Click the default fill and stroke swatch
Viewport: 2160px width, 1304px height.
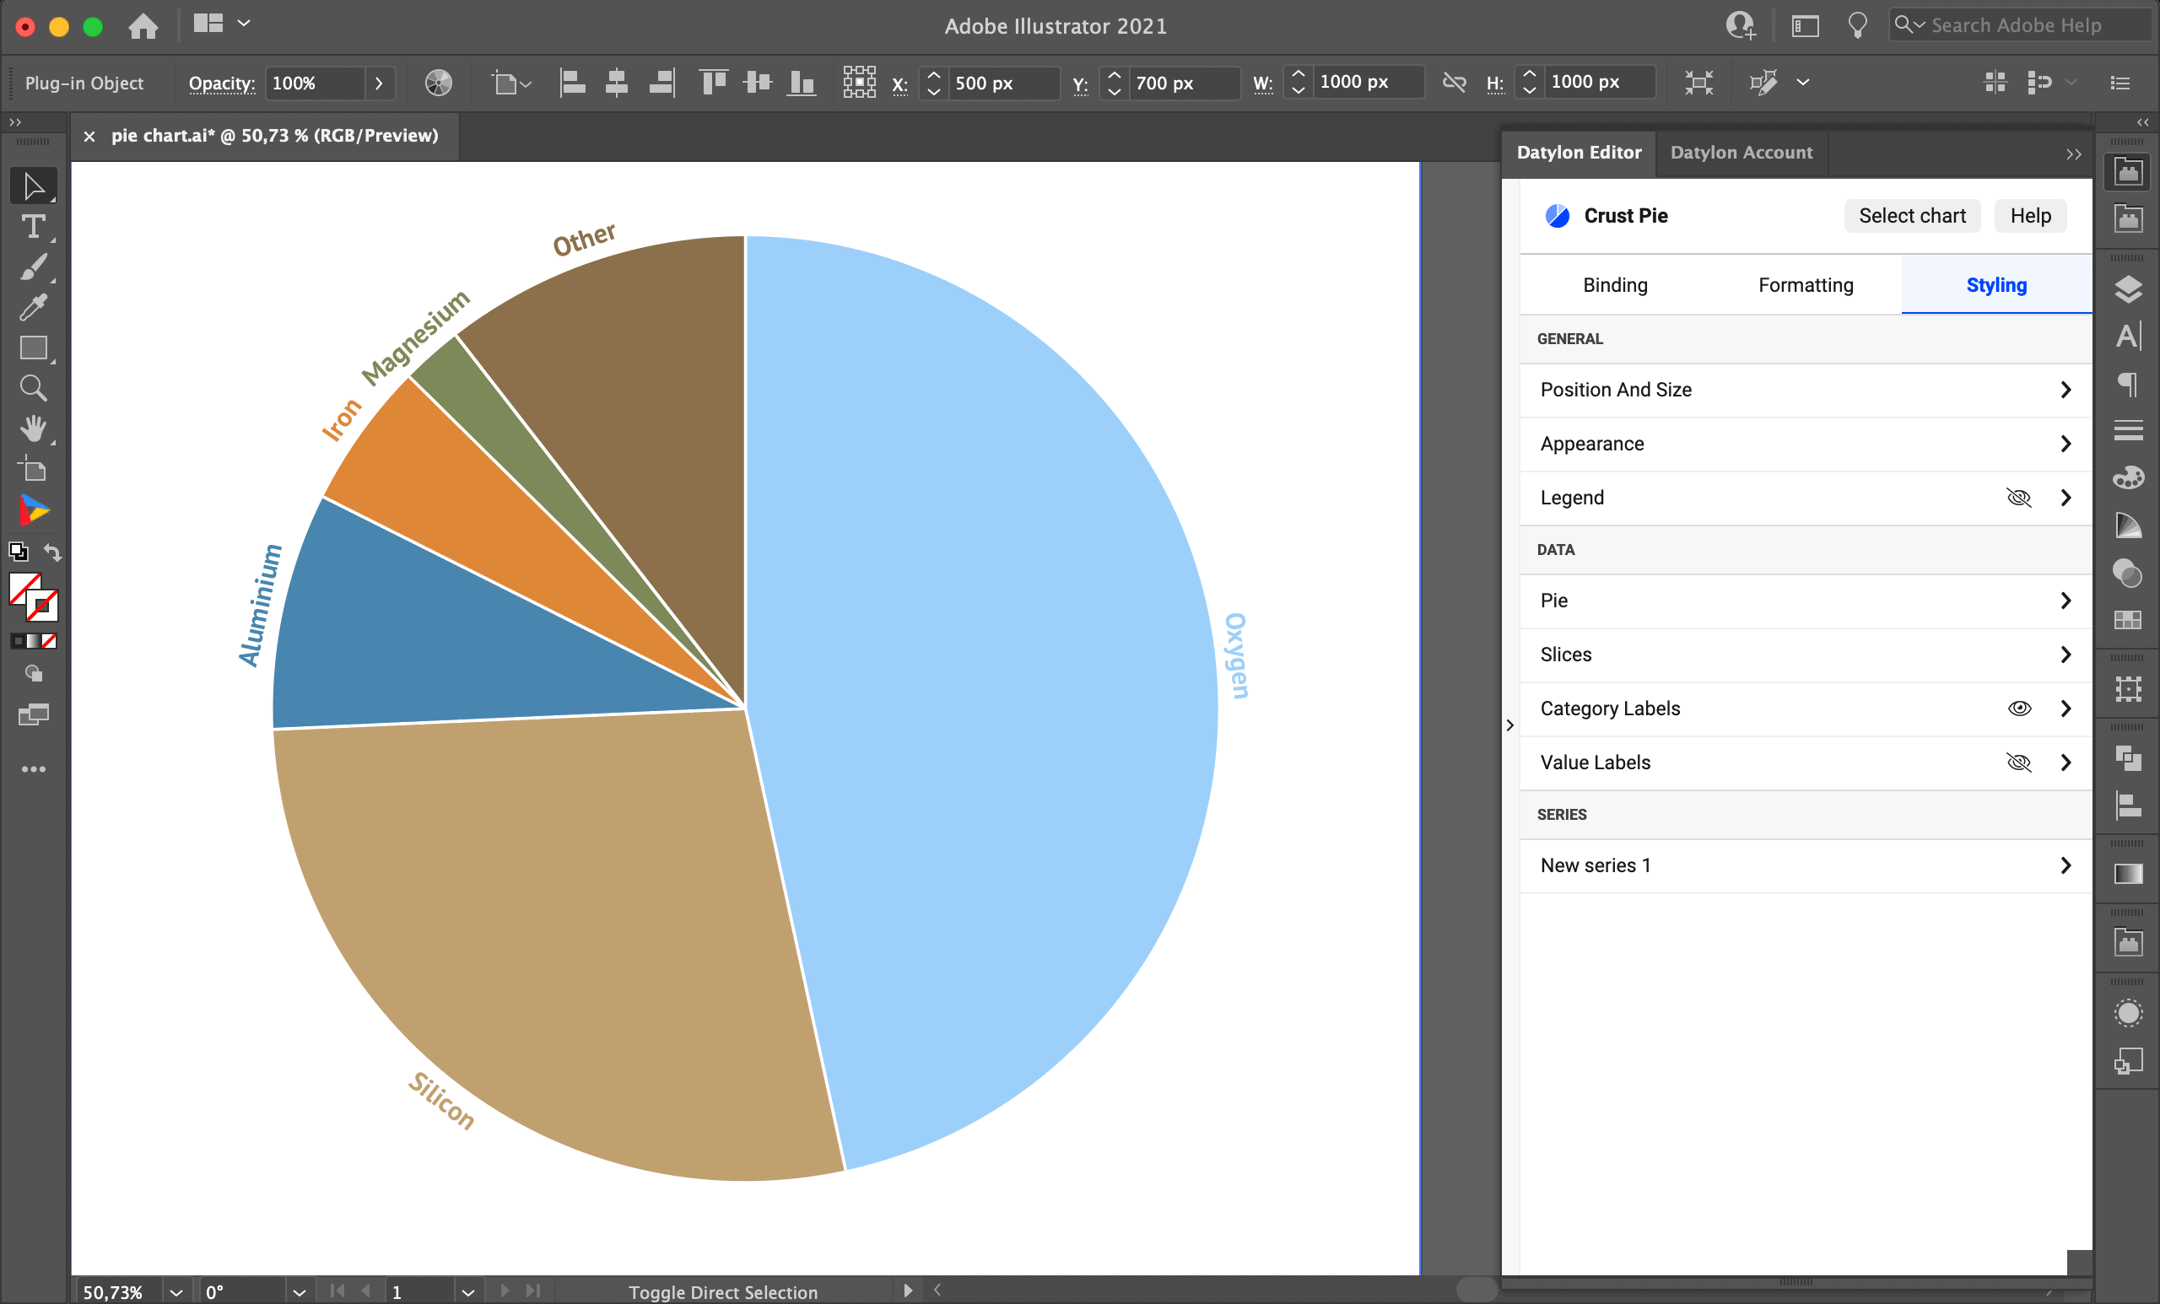pos(17,551)
